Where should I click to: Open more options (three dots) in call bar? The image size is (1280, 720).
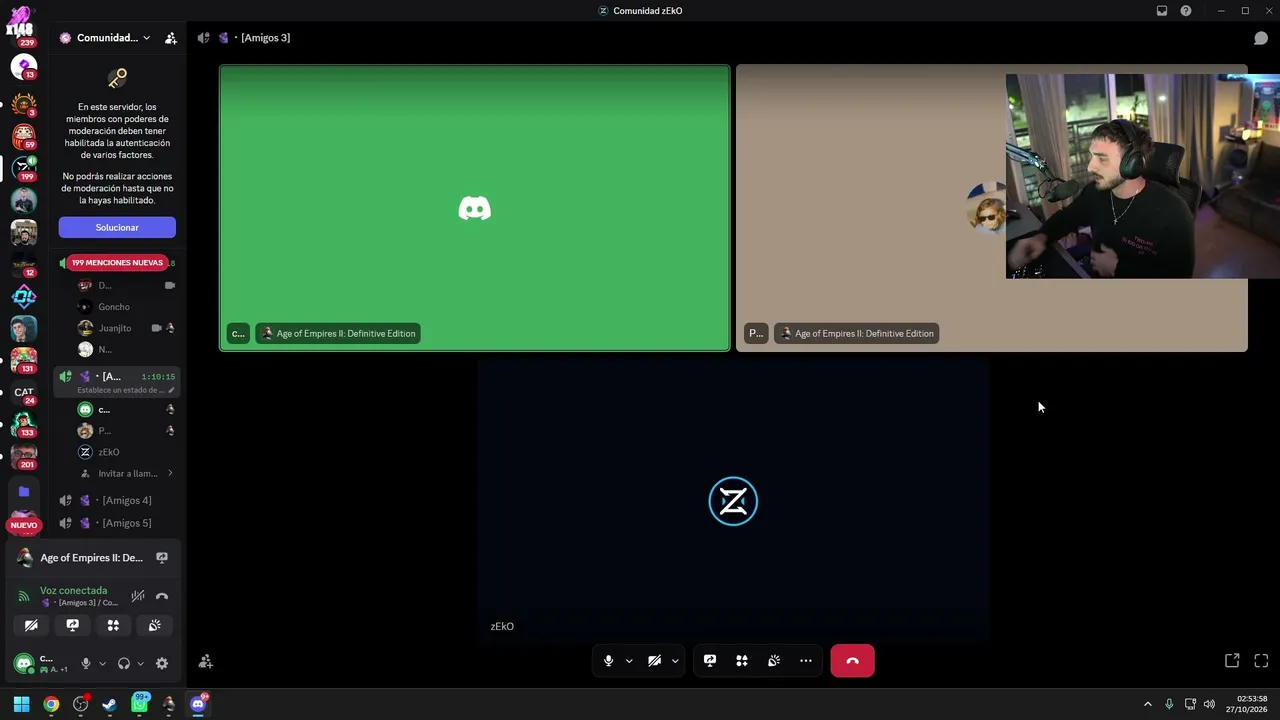806,661
